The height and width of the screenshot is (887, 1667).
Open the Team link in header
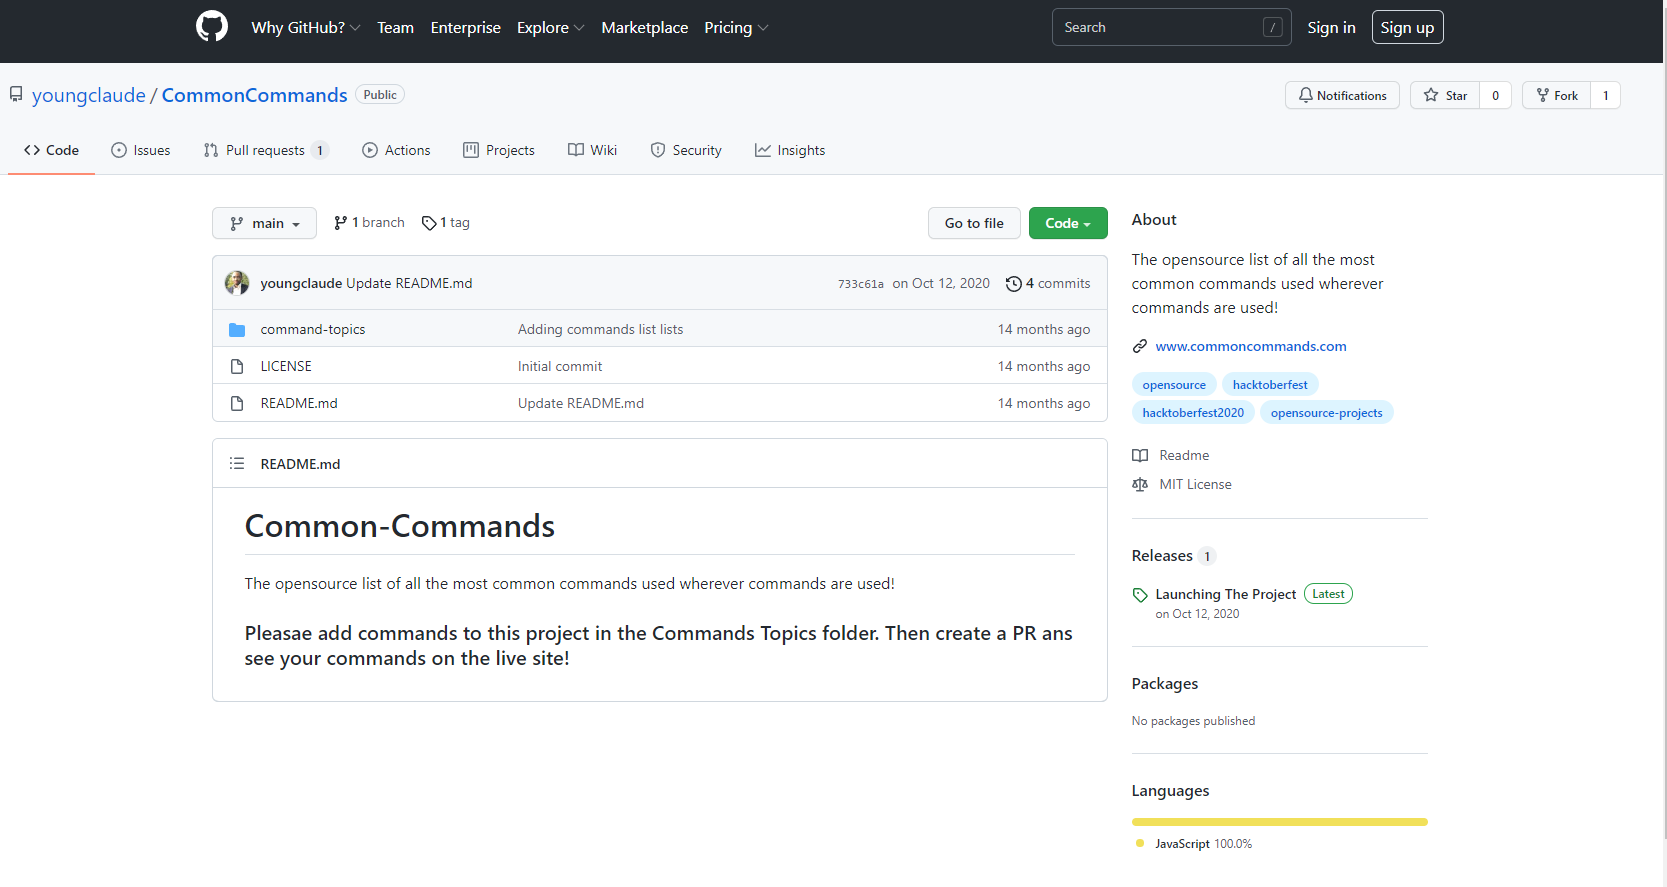pos(395,28)
